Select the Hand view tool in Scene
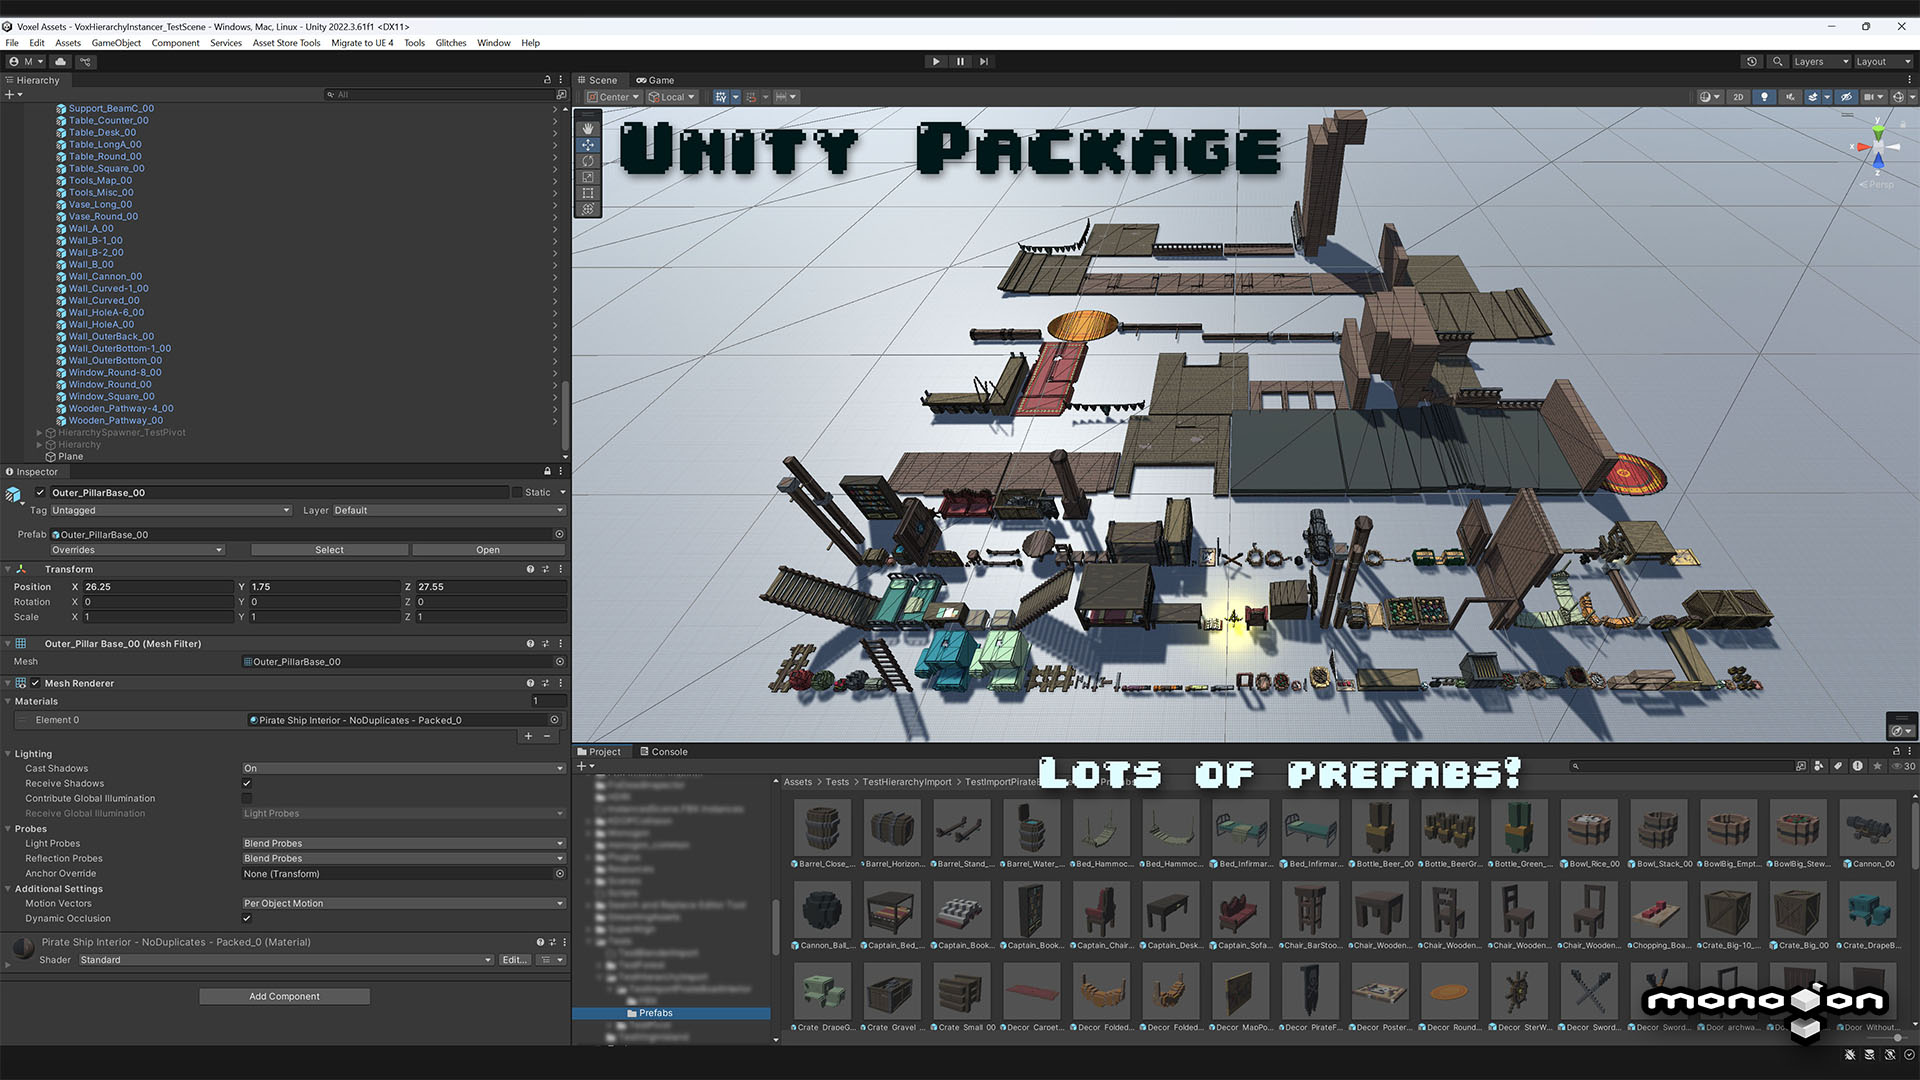1920x1080 pixels. point(588,128)
